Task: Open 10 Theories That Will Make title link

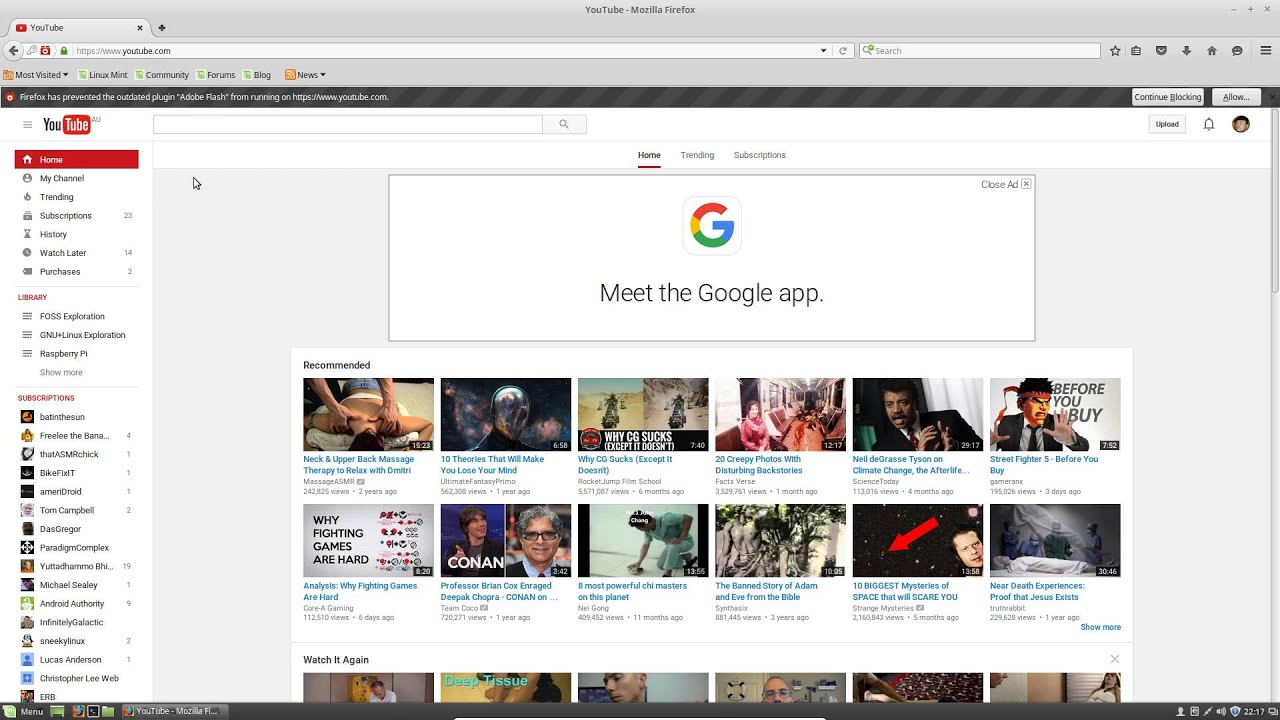Action: (x=492, y=465)
